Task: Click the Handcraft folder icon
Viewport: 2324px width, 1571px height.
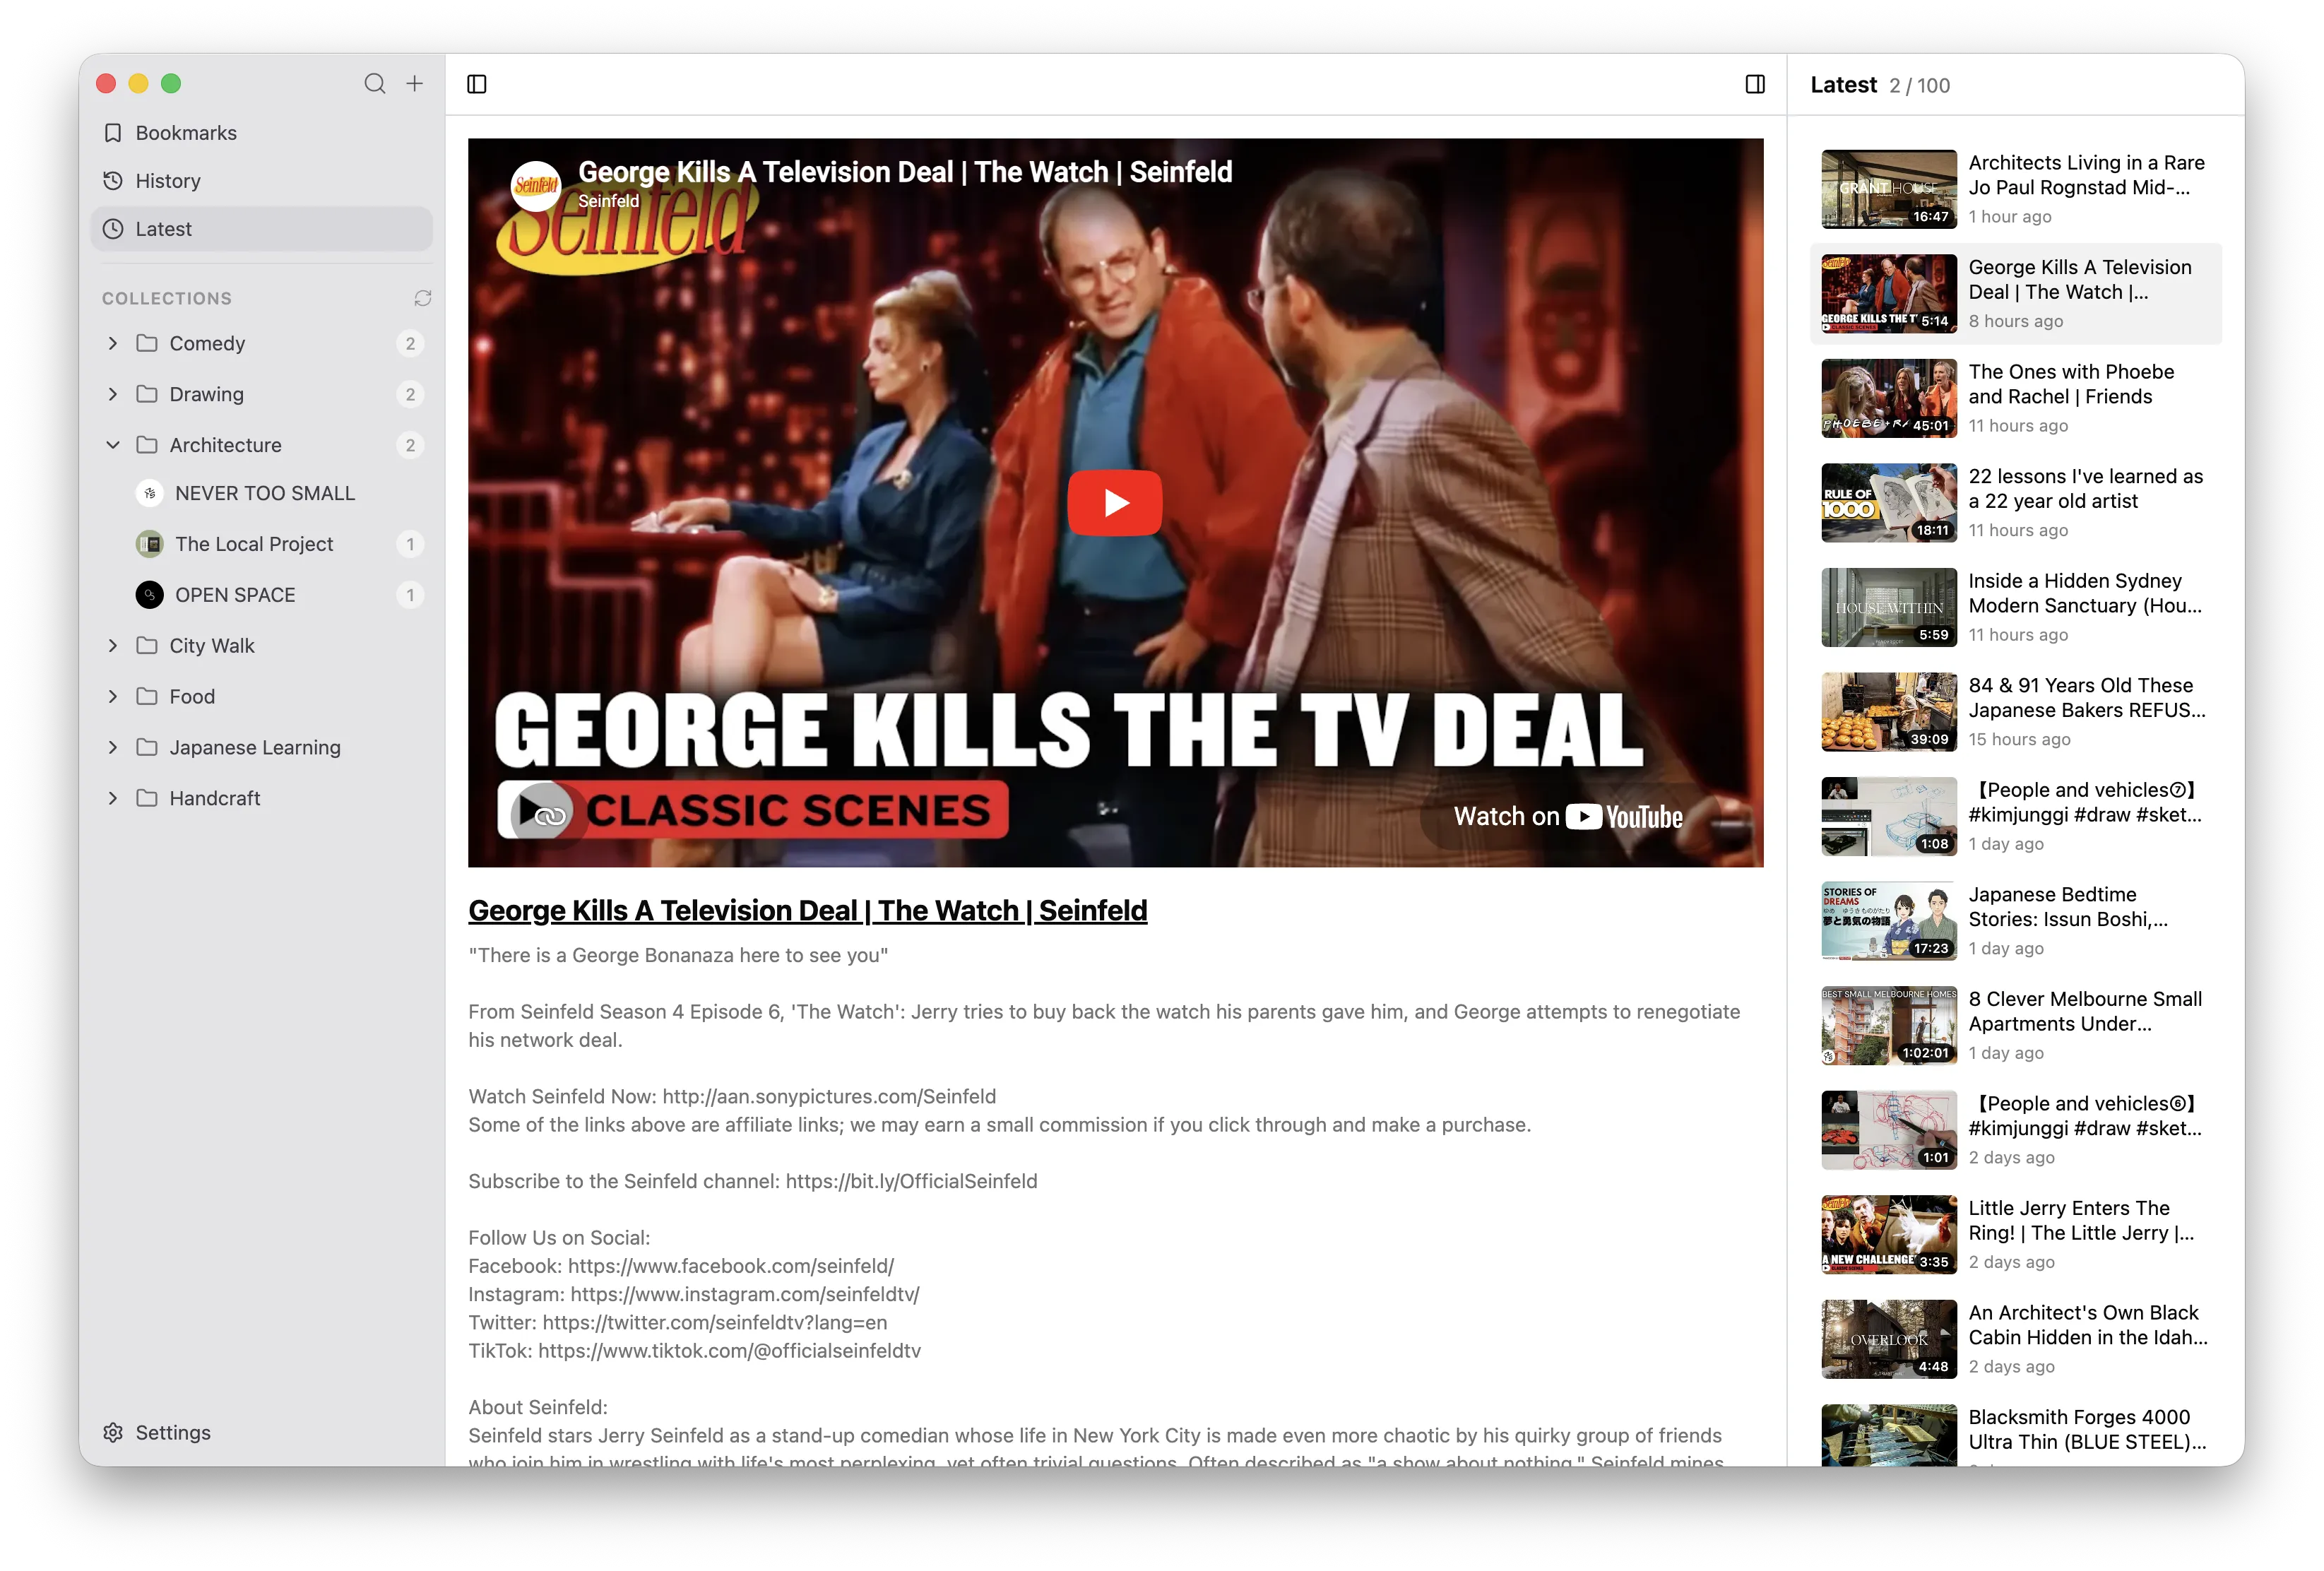Action: tap(147, 798)
